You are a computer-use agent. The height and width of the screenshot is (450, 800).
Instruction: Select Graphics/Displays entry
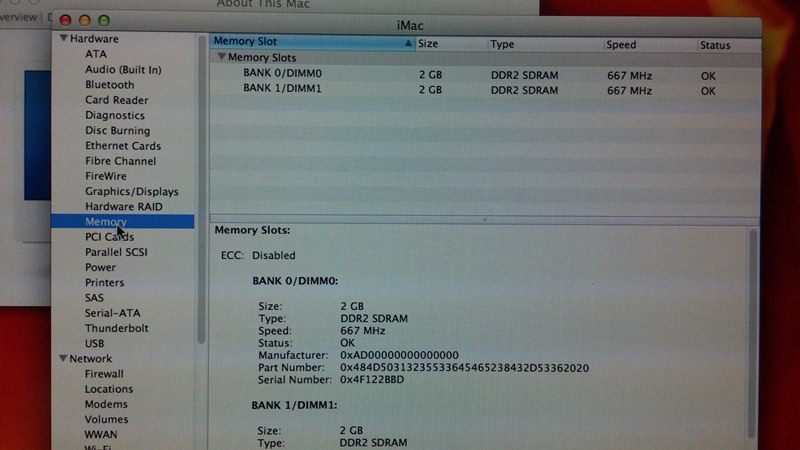tap(132, 191)
